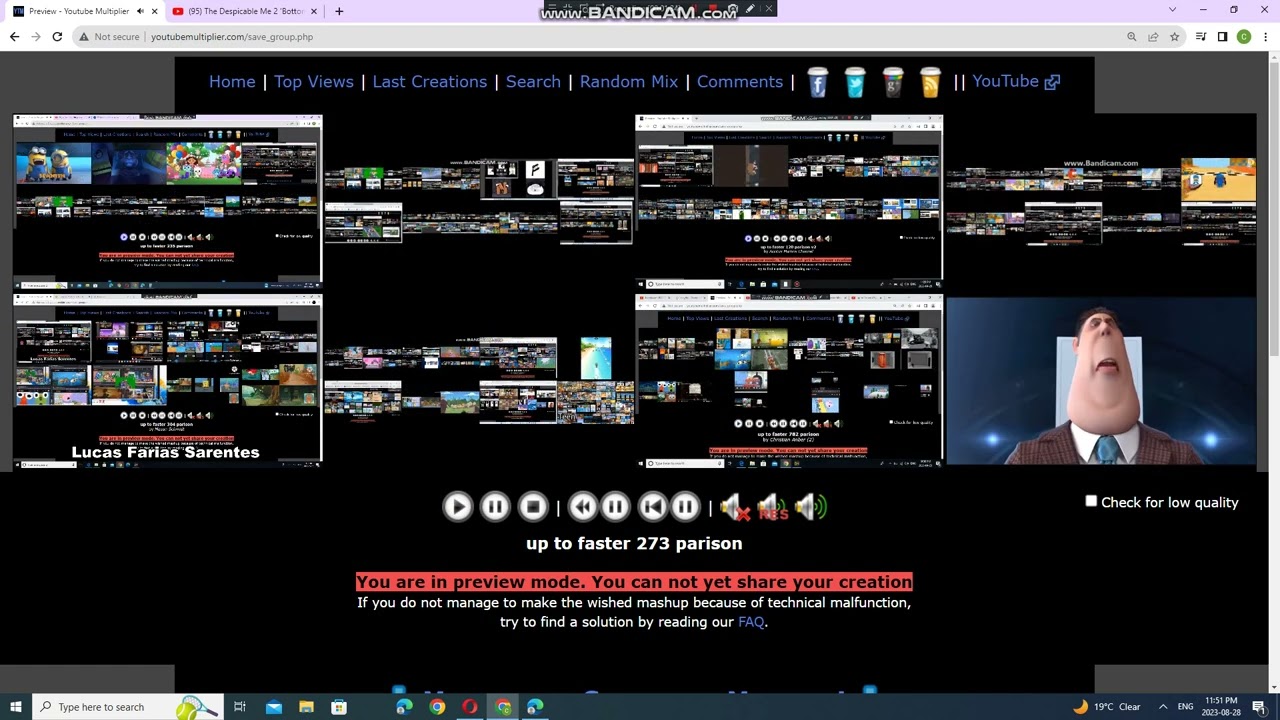Click the full volume green speaker icon
The width and height of the screenshot is (1280, 720).
coord(811,508)
